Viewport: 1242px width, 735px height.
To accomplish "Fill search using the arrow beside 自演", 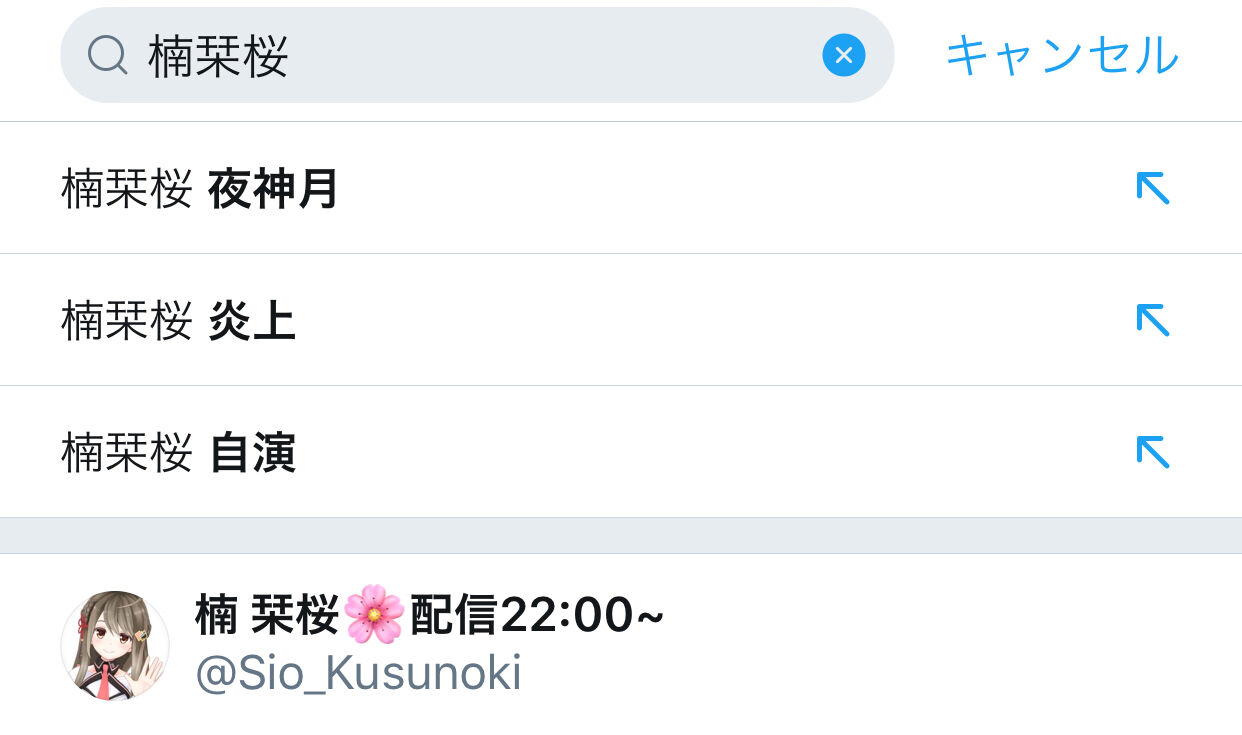I will (x=1152, y=452).
